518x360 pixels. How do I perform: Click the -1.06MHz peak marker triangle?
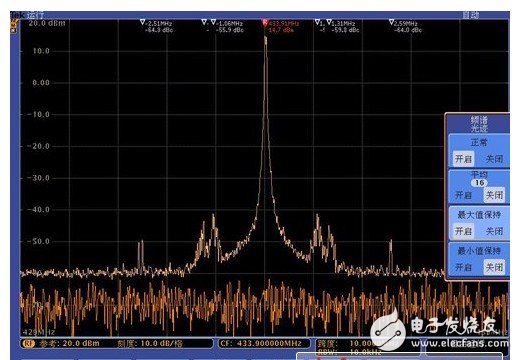click(213, 22)
